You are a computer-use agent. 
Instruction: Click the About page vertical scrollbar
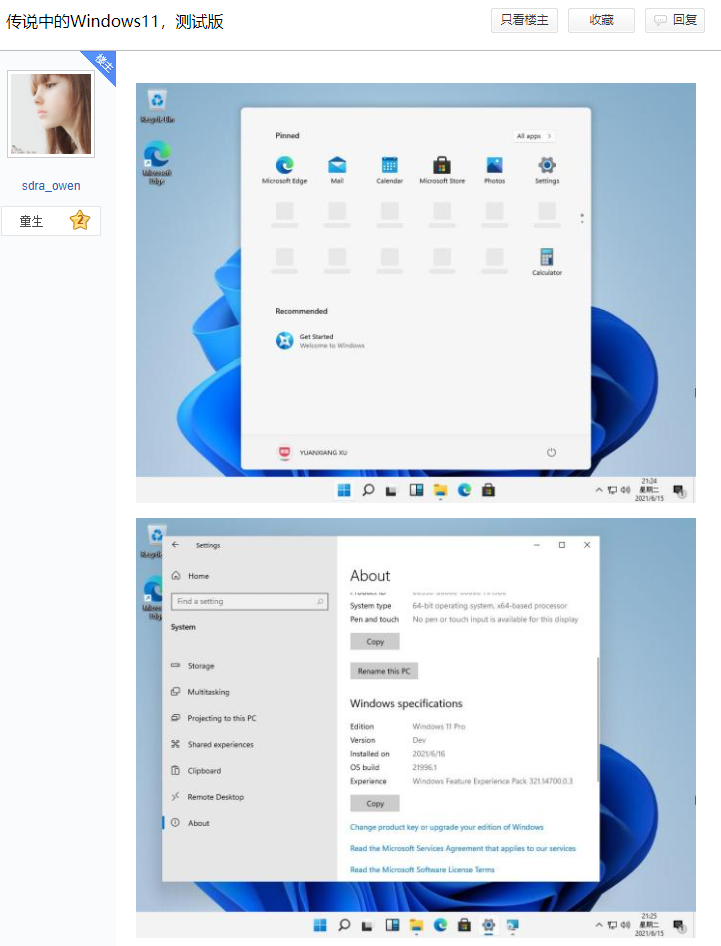coord(598,719)
